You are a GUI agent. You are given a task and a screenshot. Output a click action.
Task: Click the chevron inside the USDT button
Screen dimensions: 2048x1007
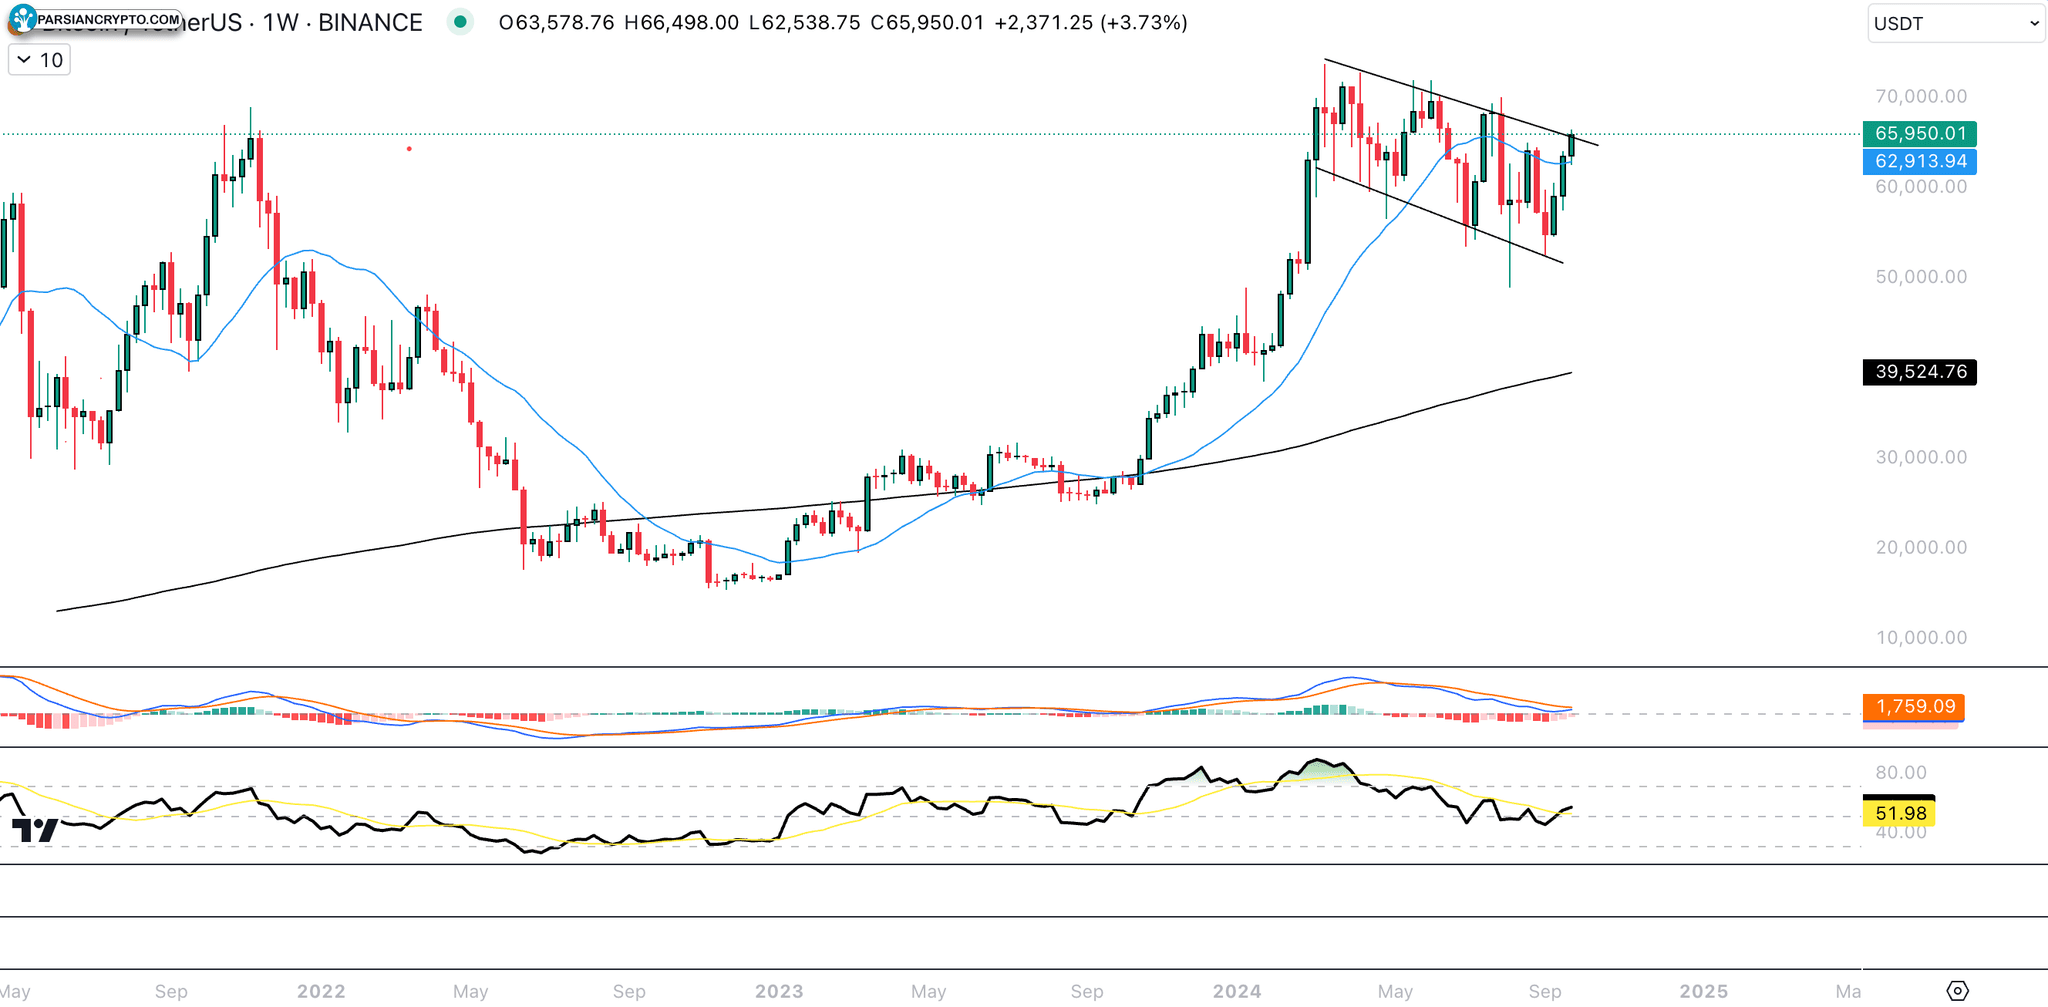2034,23
